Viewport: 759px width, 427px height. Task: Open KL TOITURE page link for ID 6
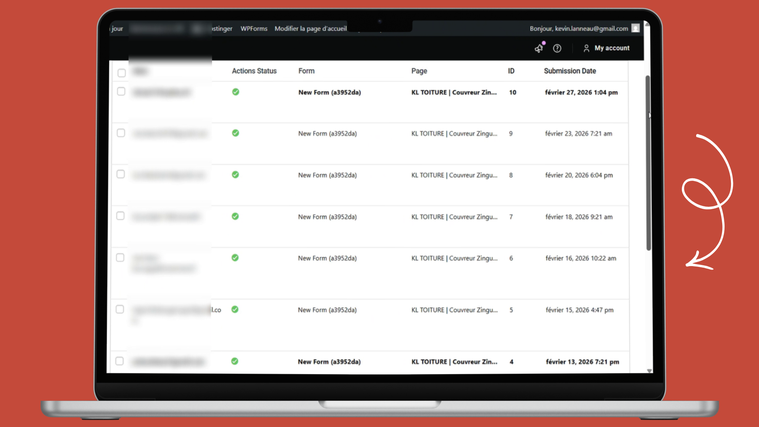pyautogui.click(x=454, y=259)
